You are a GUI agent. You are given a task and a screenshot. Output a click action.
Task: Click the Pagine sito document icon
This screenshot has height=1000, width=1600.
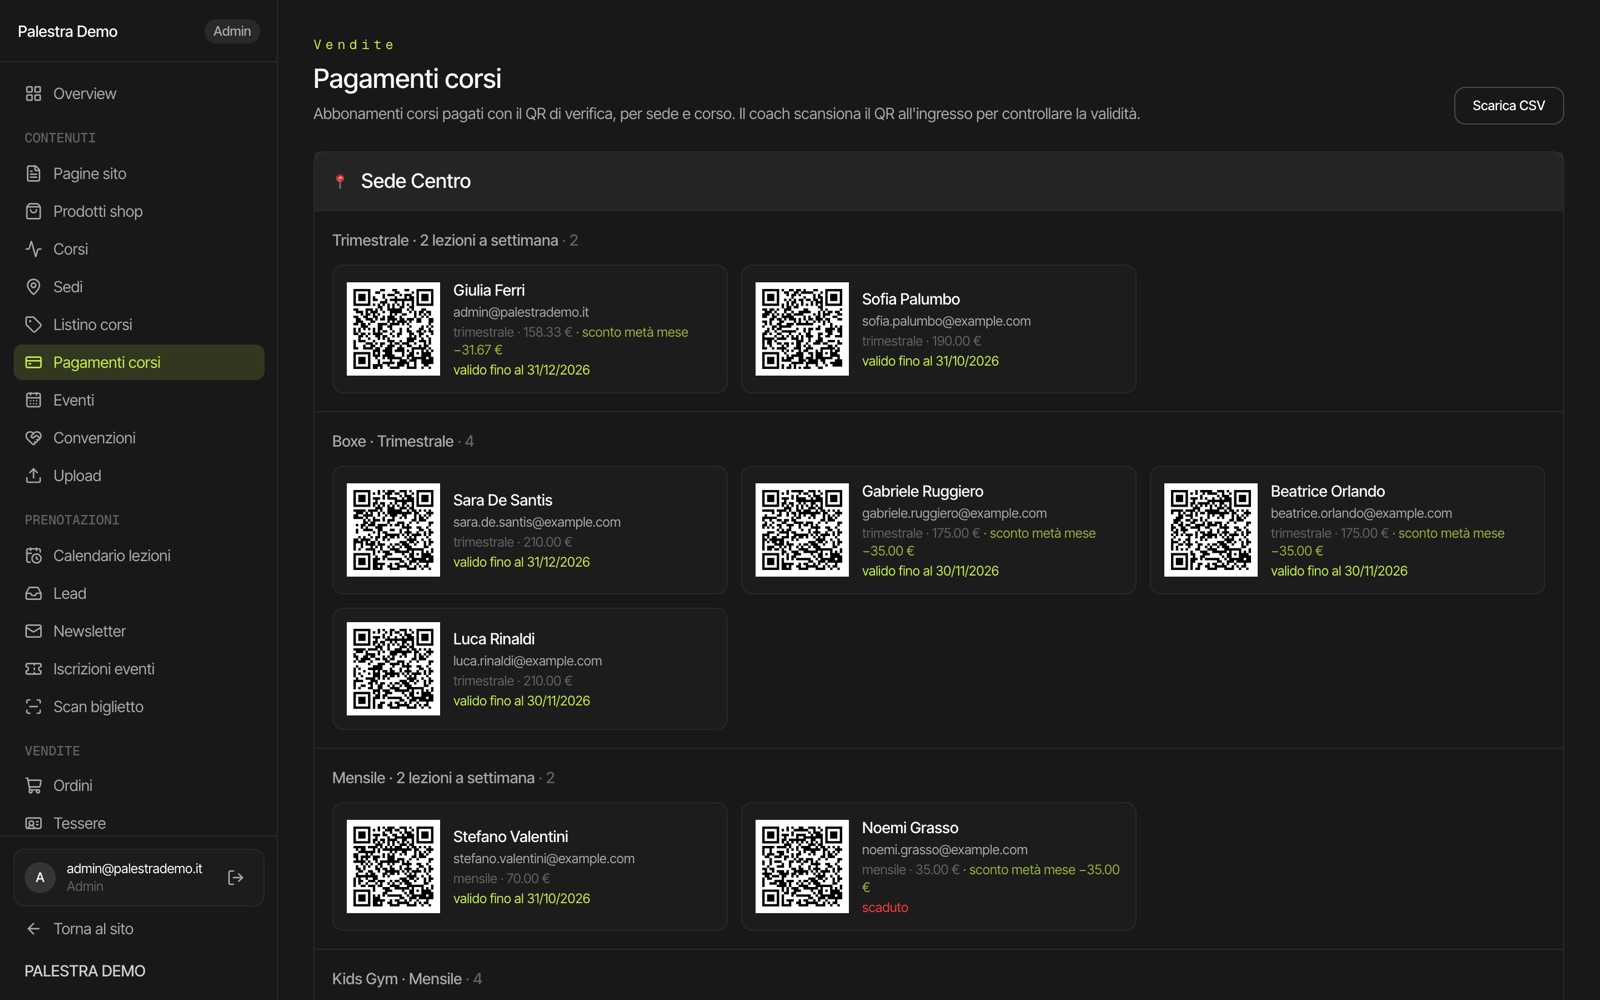pos(33,173)
